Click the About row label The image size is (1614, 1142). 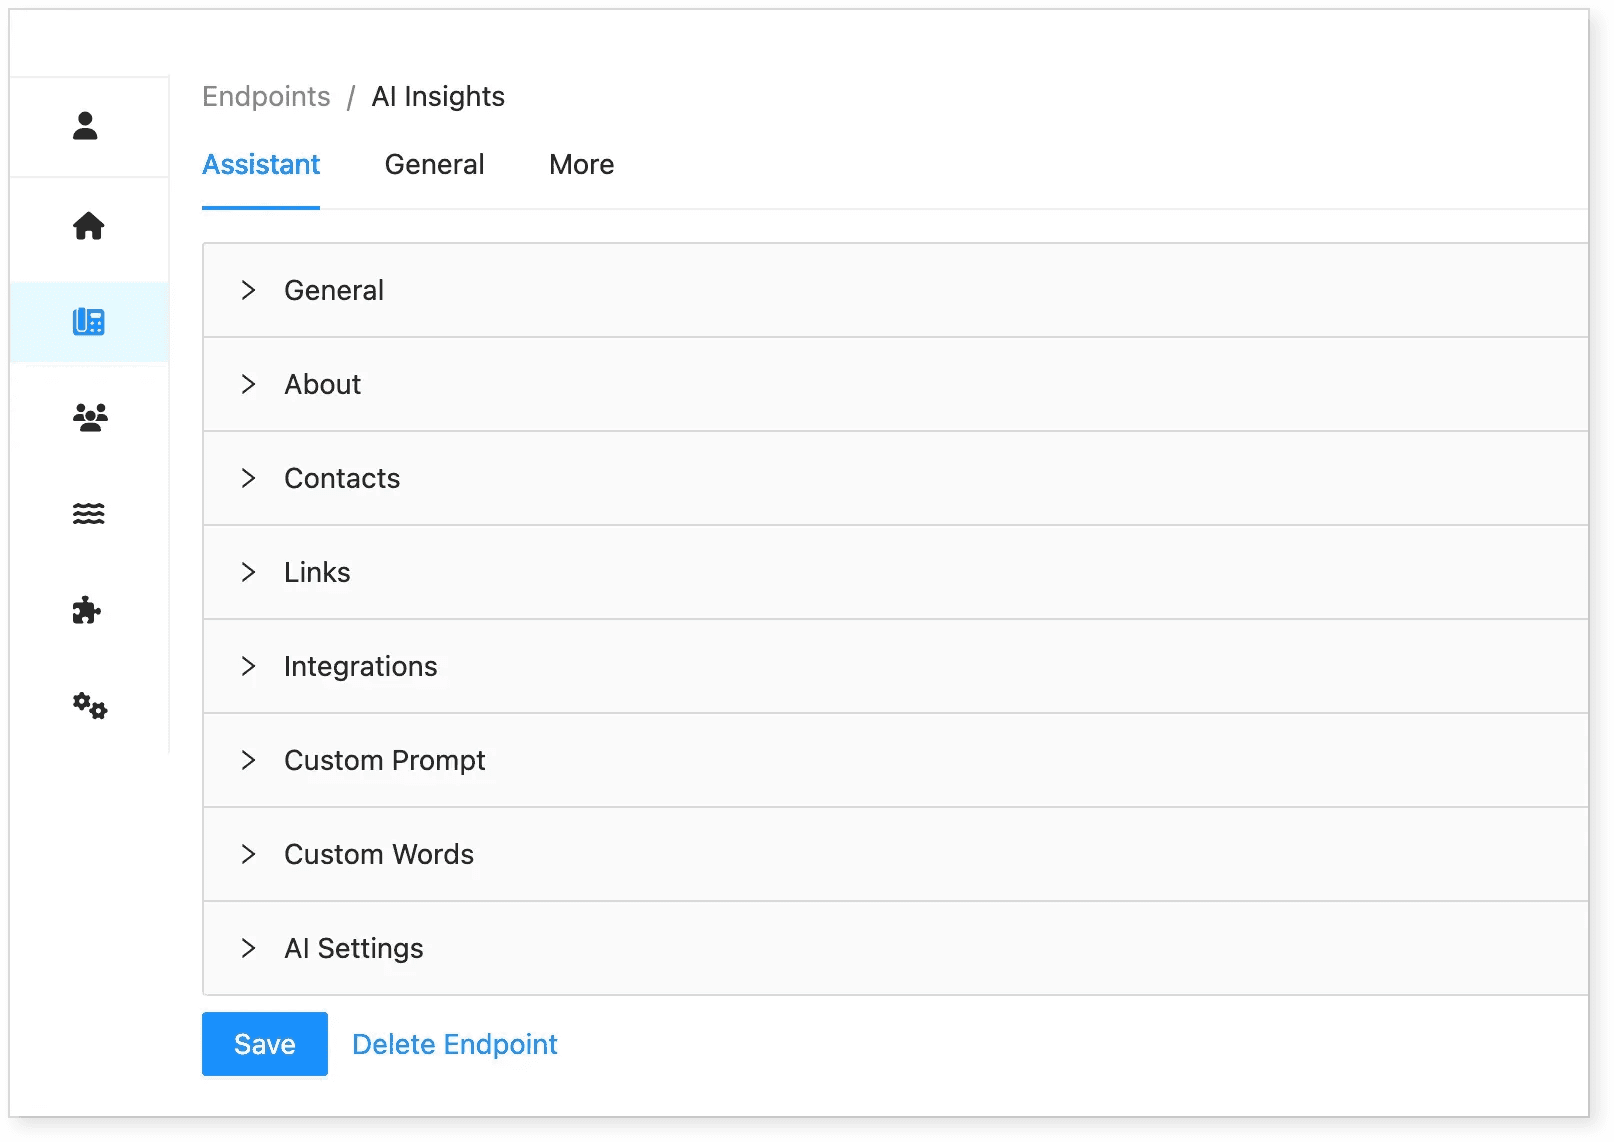pyautogui.click(x=322, y=384)
